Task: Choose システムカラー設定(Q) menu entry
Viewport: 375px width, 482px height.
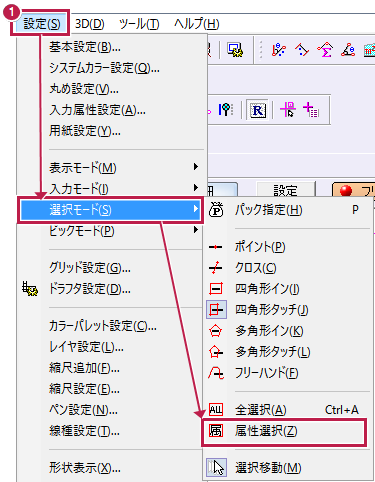Action: (x=104, y=68)
